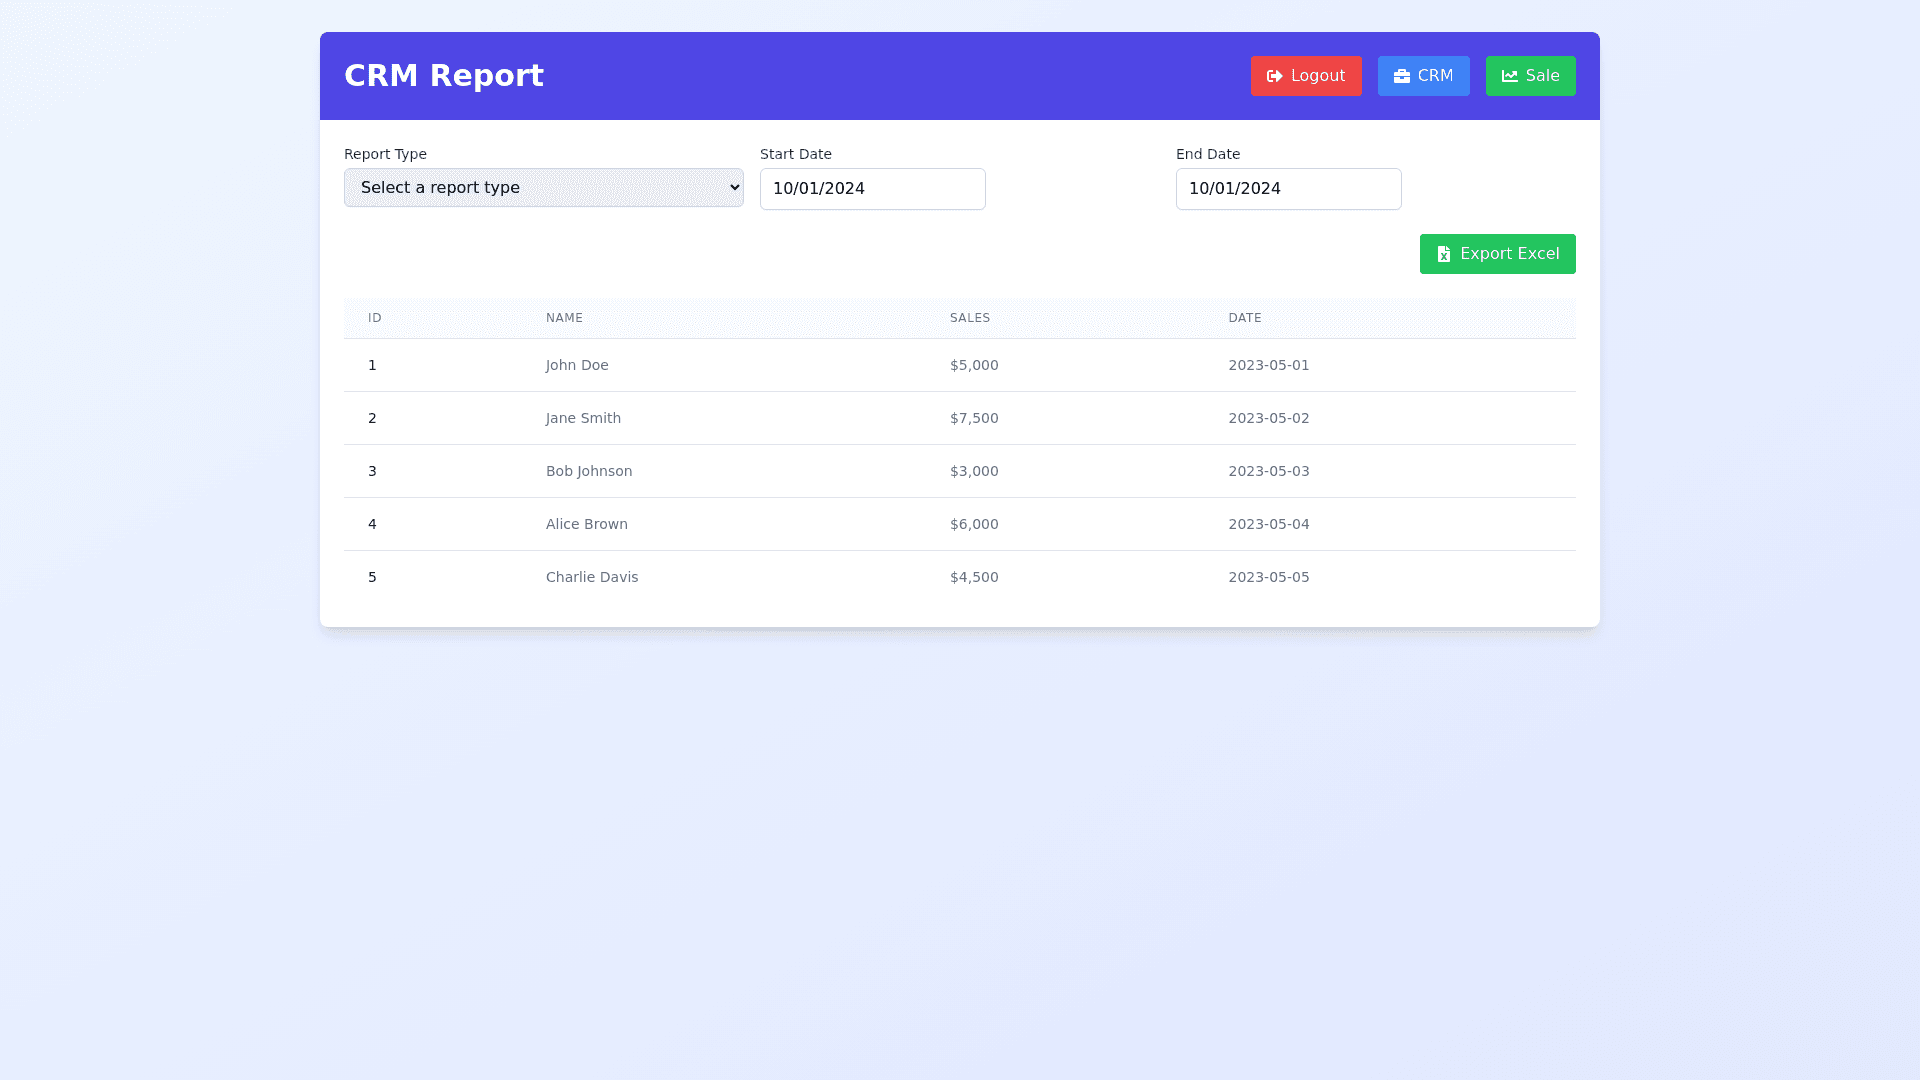The height and width of the screenshot is (1080, 1920).
Task: Click the red Logout button label
Action: (x=1317, y=76)
